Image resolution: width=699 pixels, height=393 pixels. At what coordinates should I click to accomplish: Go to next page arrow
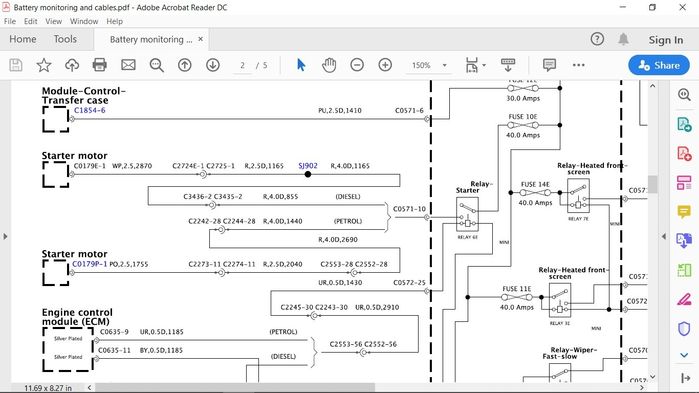coord(213,65)
